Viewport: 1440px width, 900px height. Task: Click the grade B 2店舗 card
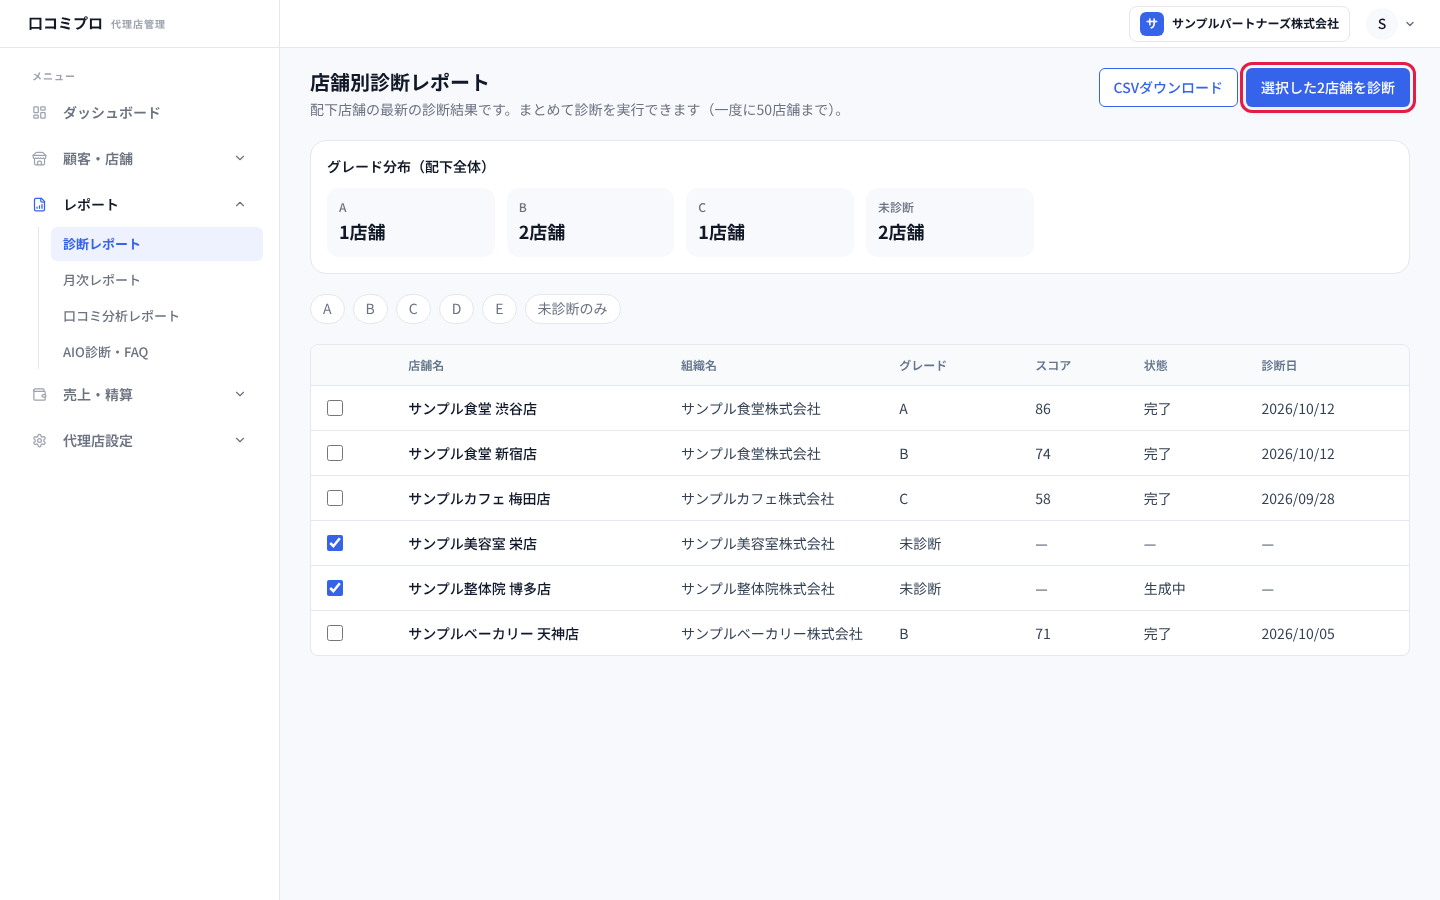coord(590,222)
